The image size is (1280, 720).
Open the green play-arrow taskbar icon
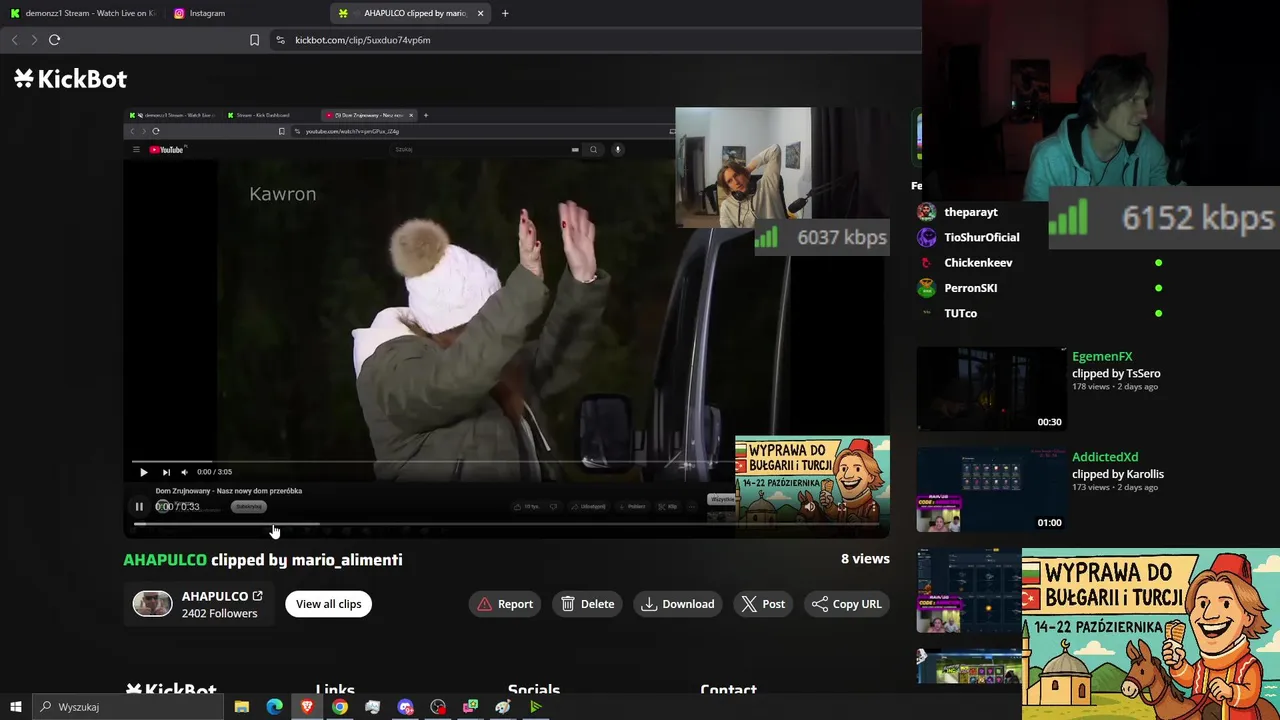click(x=536, y=707)
